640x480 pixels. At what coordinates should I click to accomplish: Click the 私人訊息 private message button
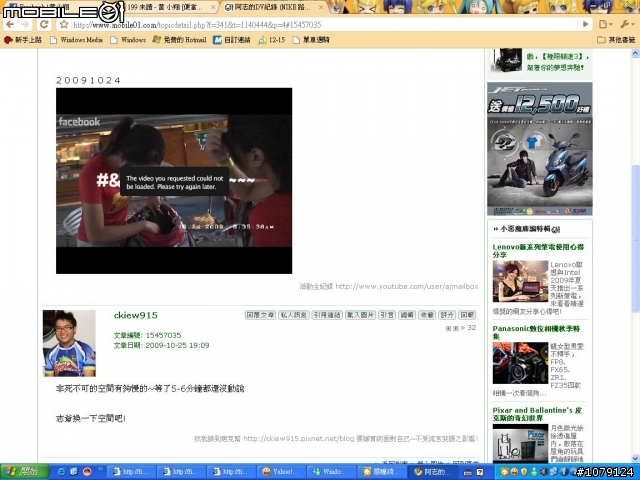[x=293, y=315]
